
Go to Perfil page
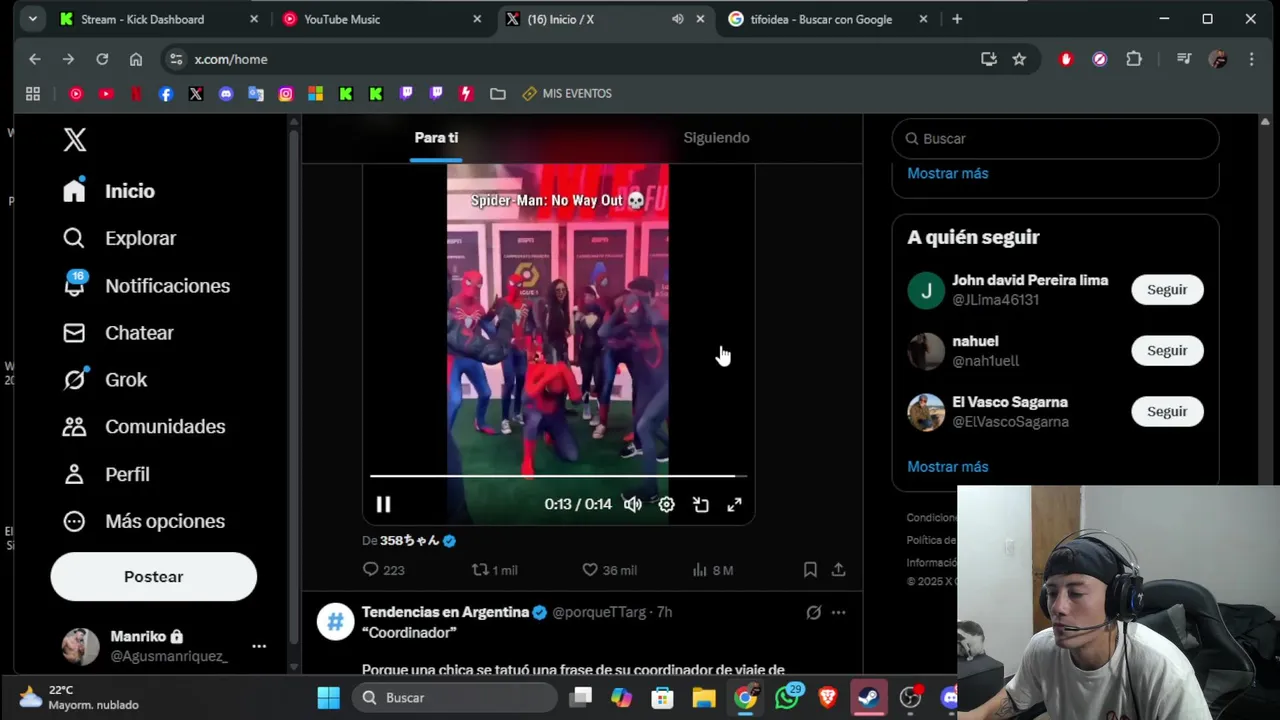pos(106,474)
